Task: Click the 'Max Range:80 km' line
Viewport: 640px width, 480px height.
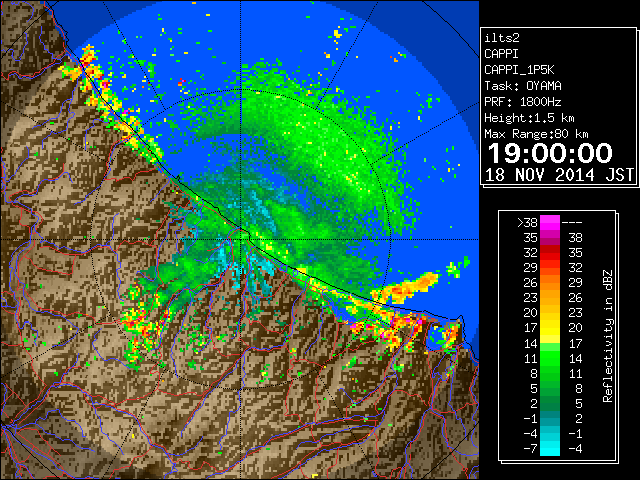Action: click(536, 134)
